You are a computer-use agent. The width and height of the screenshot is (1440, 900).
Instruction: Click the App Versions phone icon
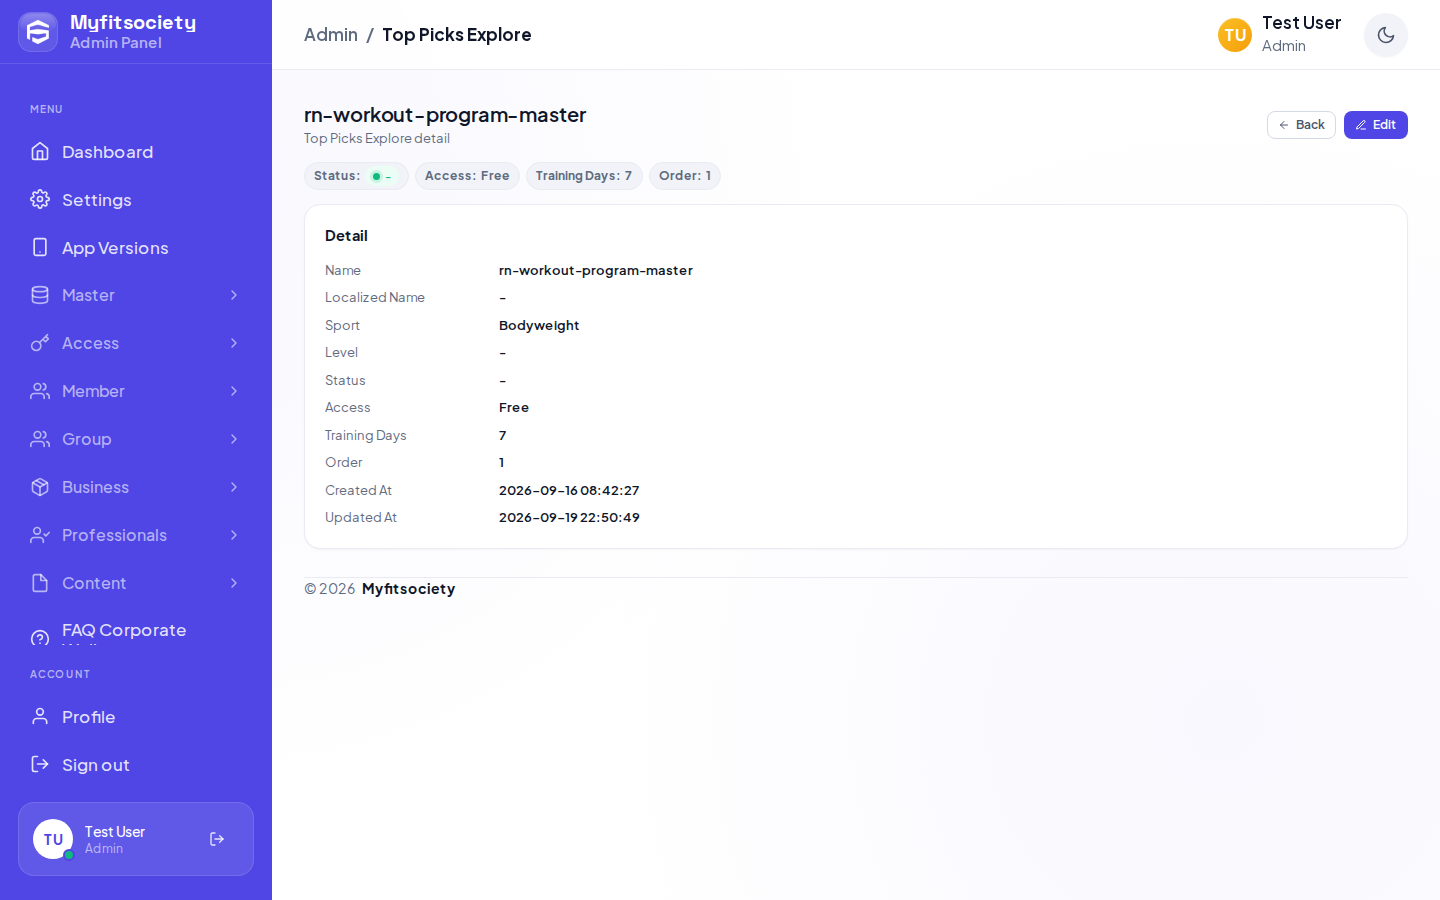click(x=40, y=247)
